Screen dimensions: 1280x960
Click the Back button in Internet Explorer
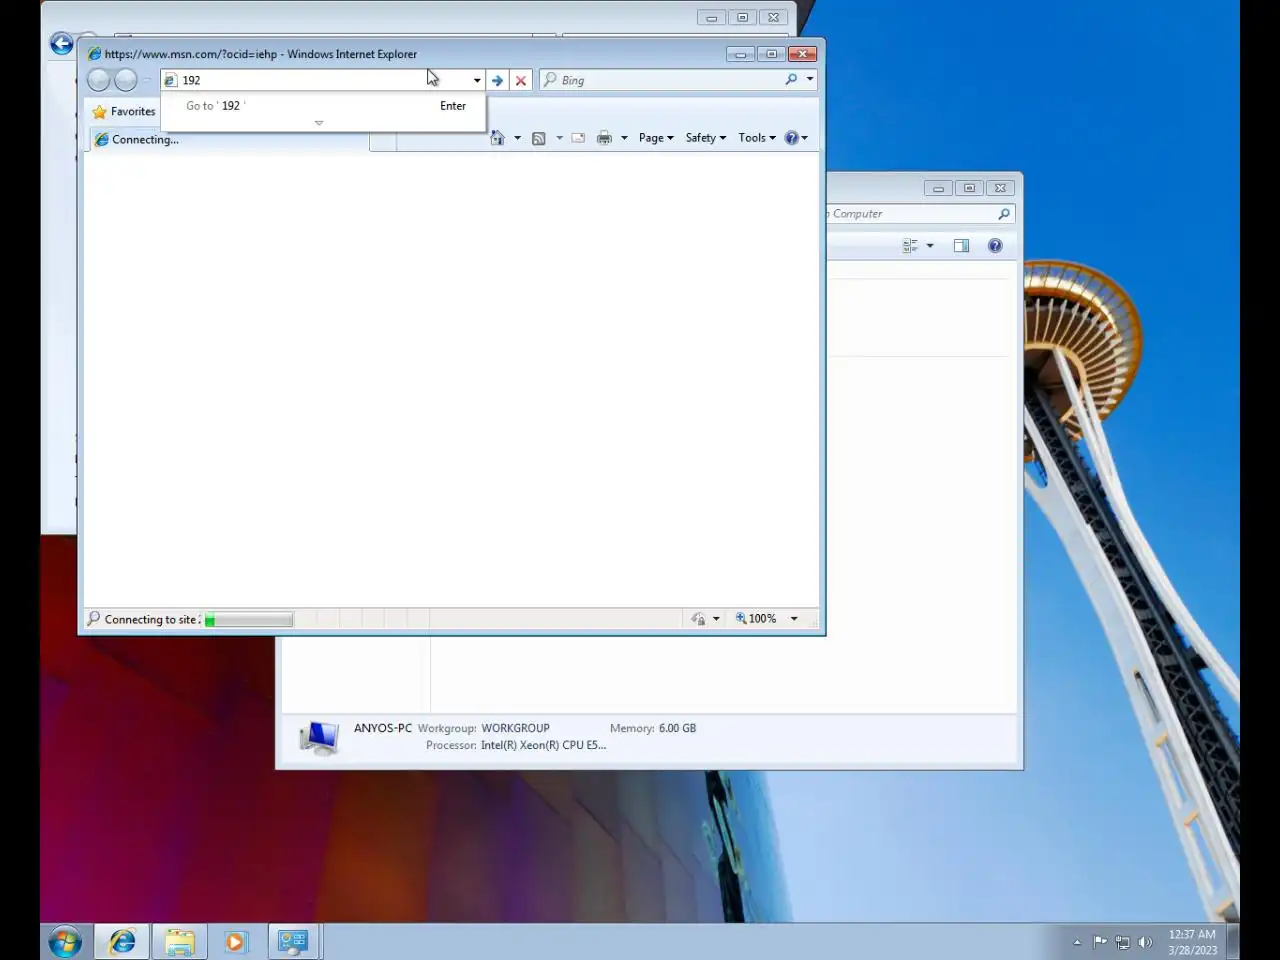(99, 80)
